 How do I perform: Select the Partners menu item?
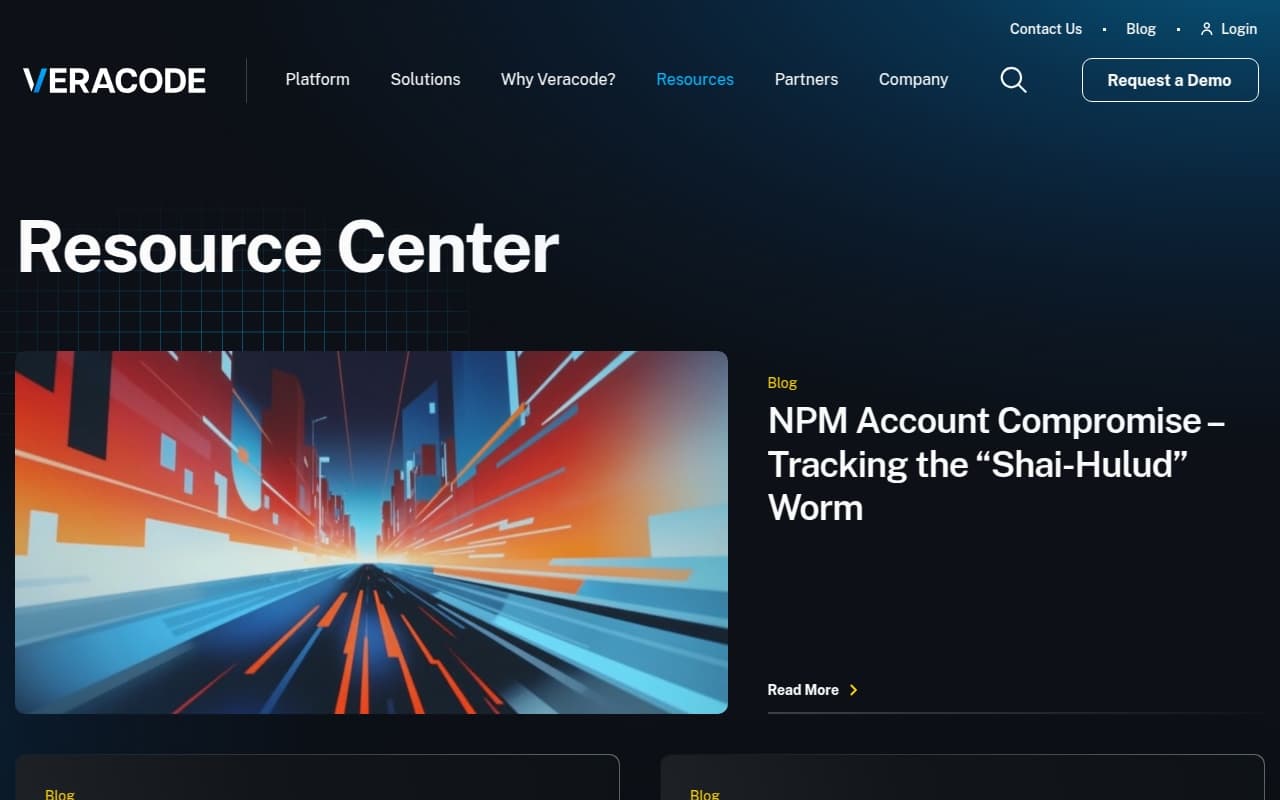(x=806, y=80)
